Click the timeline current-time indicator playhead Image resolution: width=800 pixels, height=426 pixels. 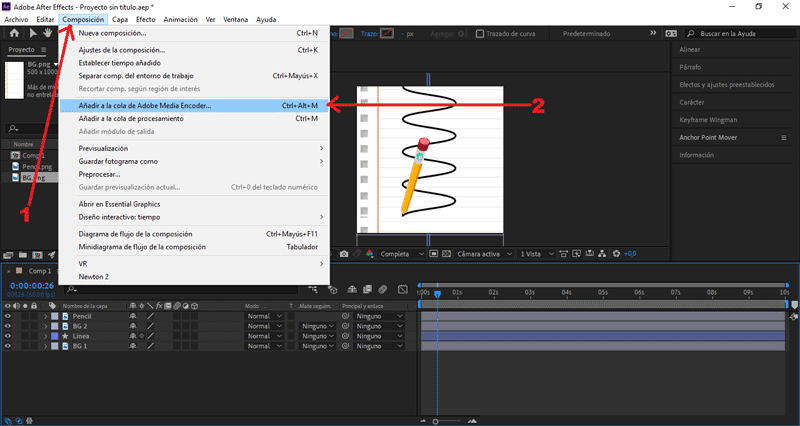pos(436,292)
